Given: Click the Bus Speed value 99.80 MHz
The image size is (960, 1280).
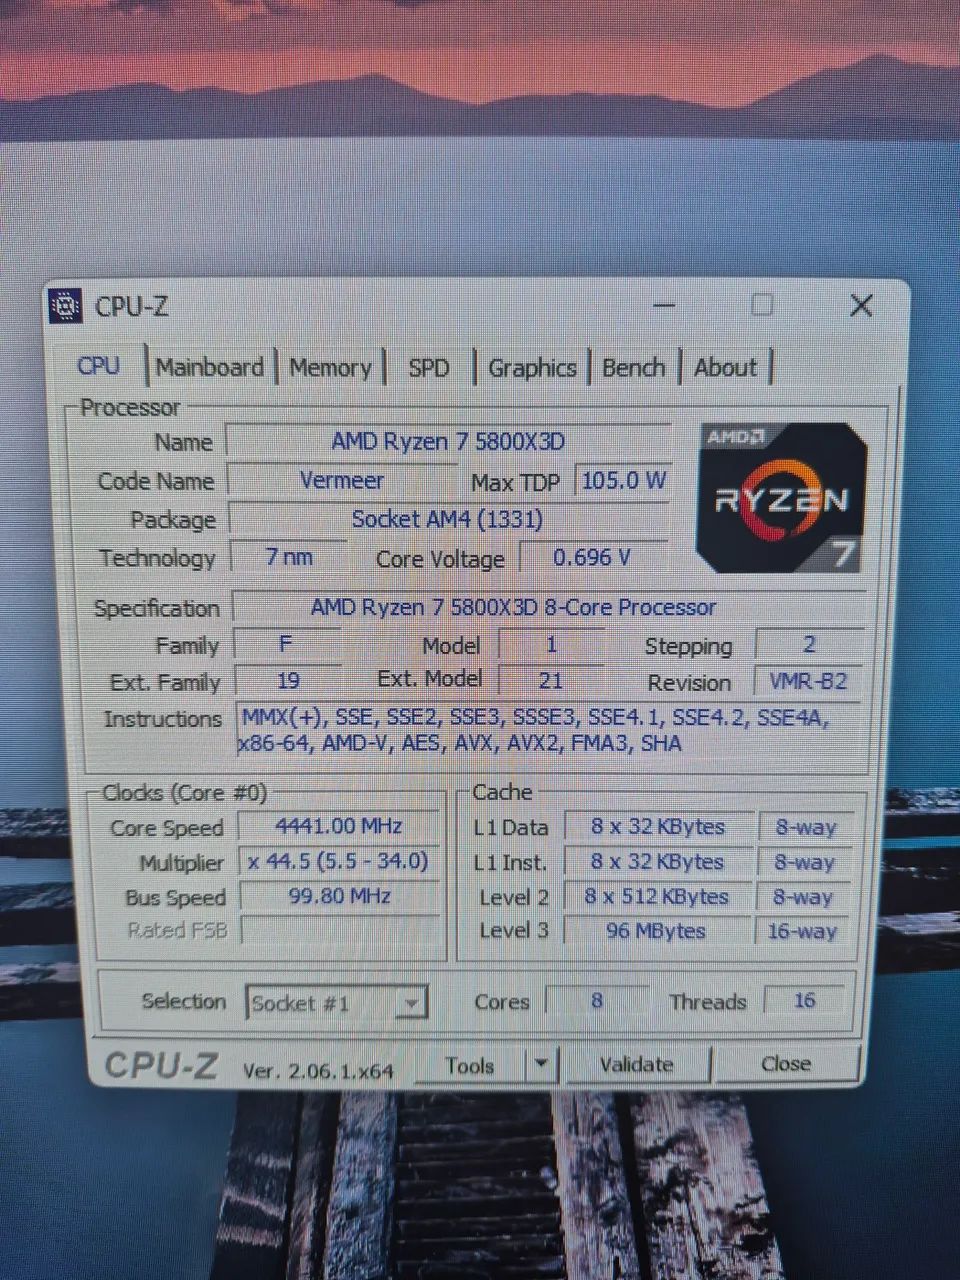Looking at the screenshot, I should (339, 896).
